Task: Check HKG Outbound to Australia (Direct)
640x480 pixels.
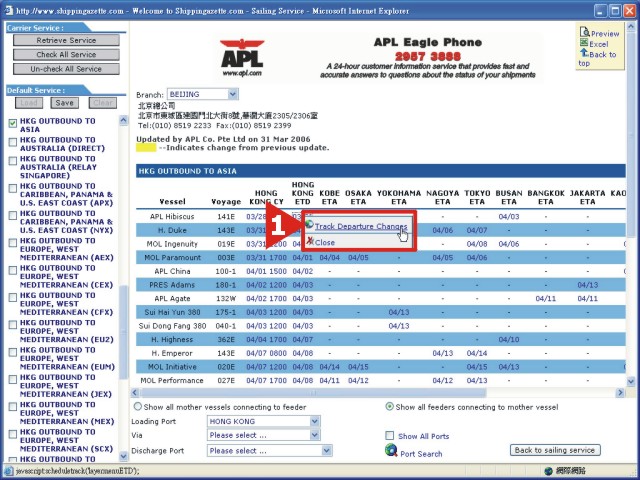Action: [x=13, y=142]
